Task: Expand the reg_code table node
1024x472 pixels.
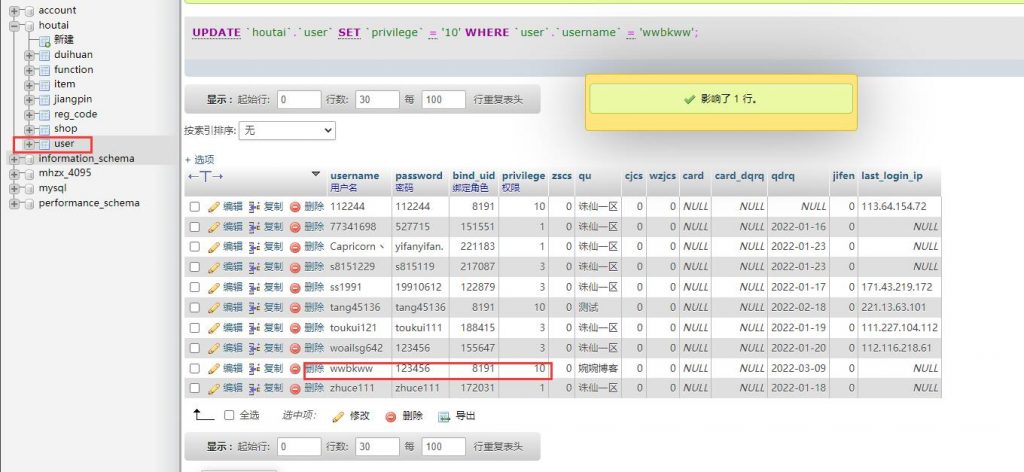Action: pos(29,114)
